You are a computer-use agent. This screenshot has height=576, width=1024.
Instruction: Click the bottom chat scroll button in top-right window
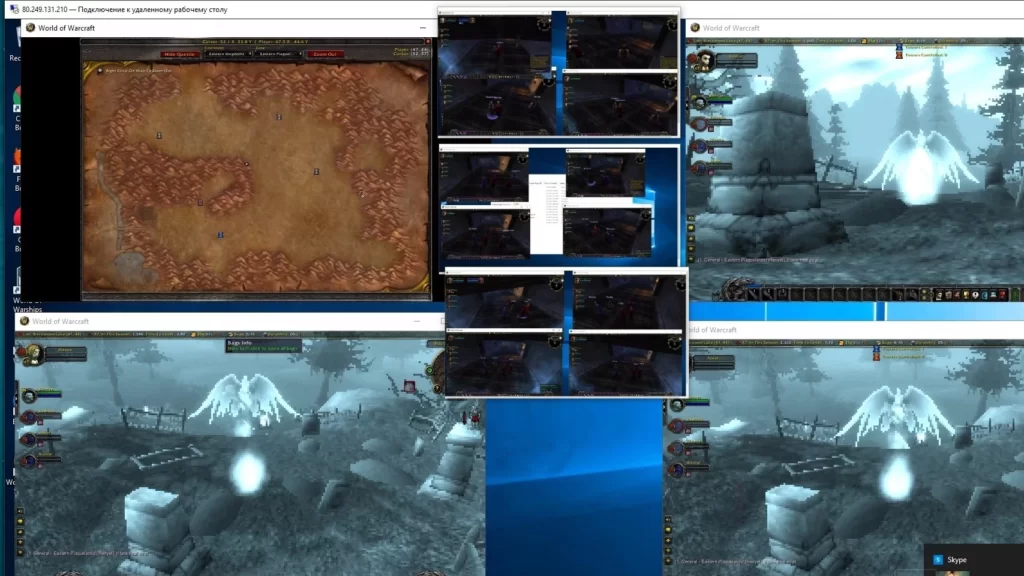pos(691,259)
